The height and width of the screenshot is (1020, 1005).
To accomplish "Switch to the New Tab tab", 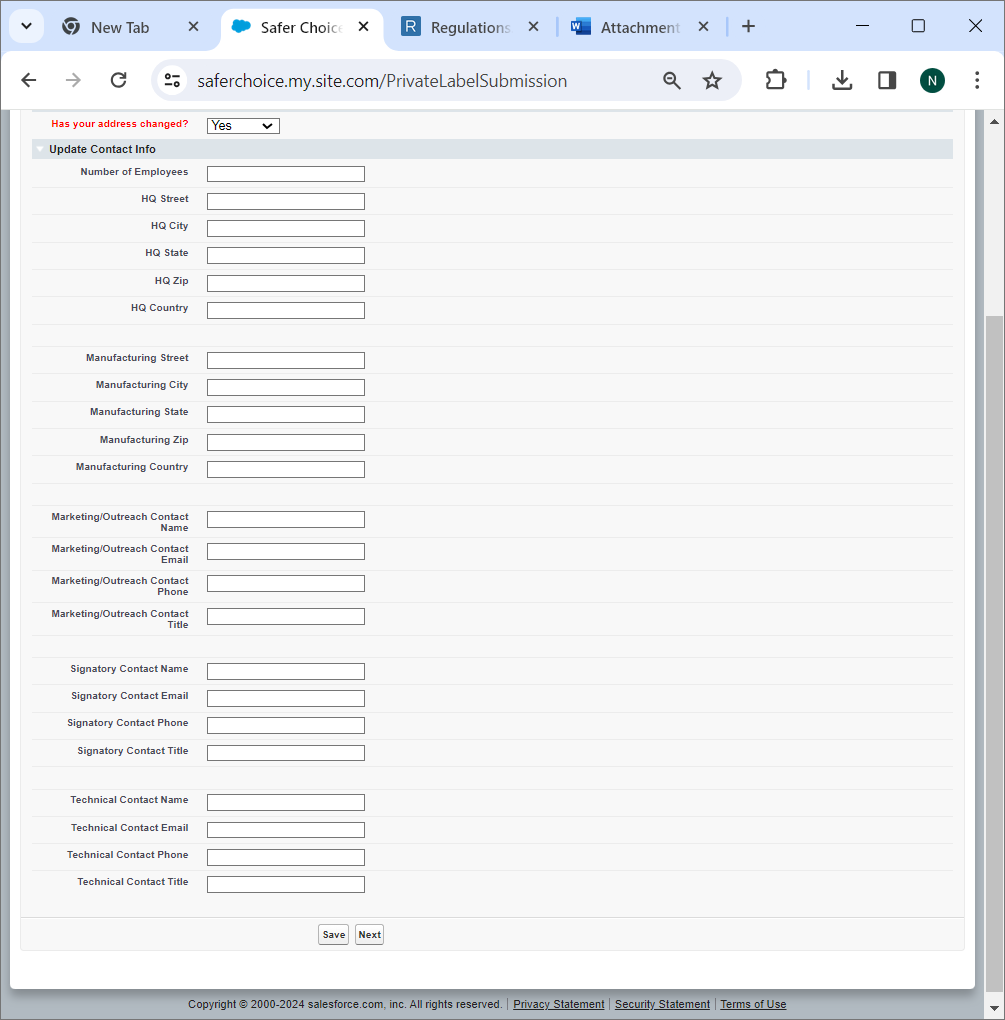I will pyautogui.click(x=120, y=27).
